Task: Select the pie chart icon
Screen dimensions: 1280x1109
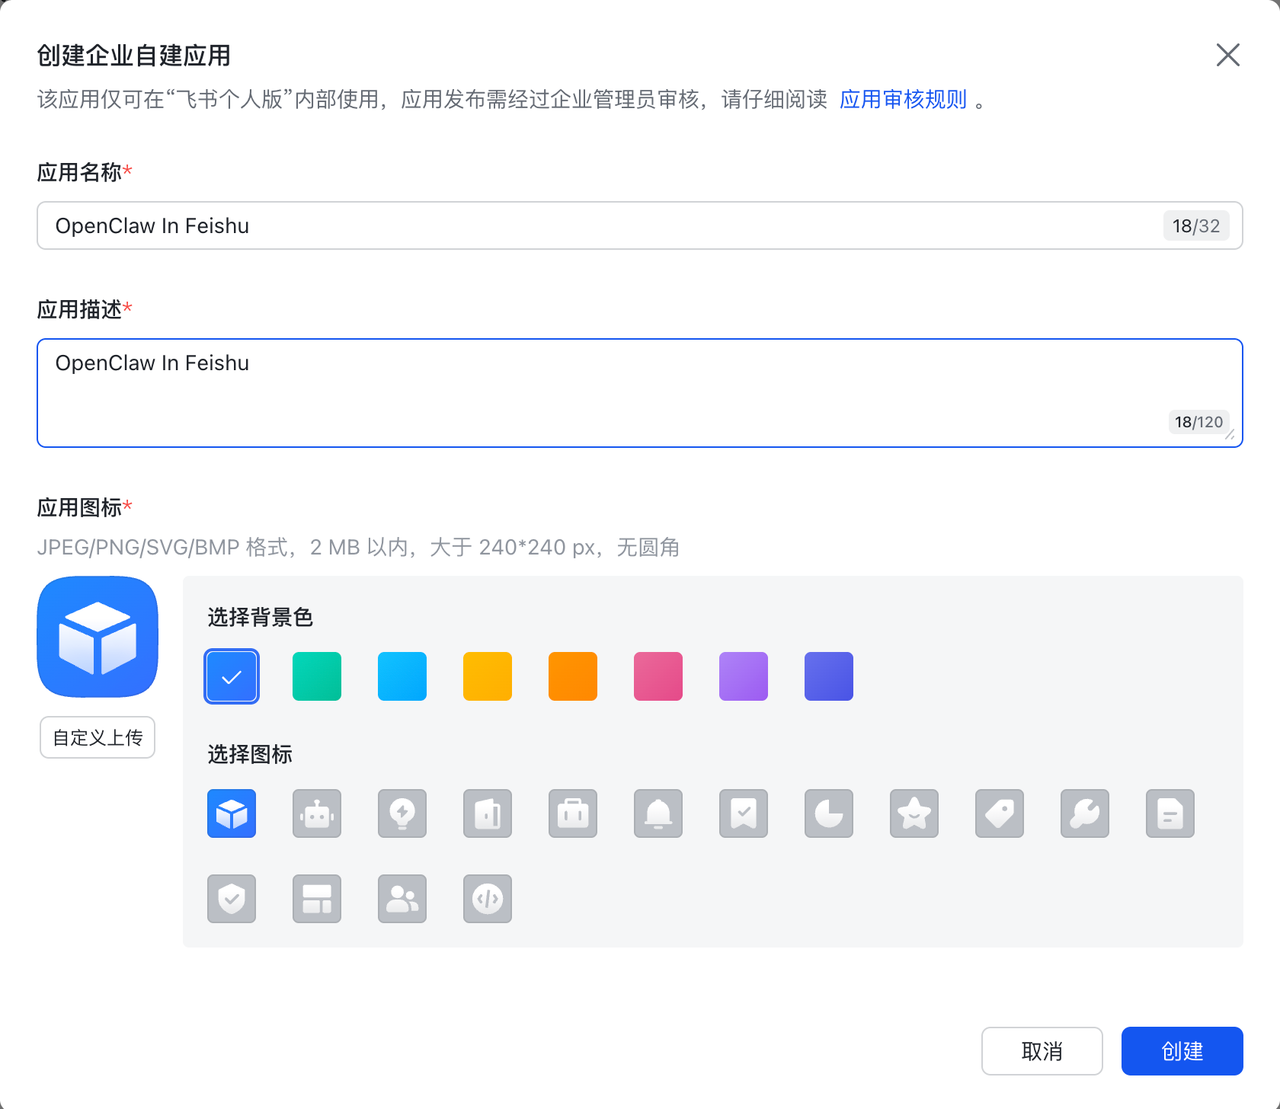Action: [828, 813]
